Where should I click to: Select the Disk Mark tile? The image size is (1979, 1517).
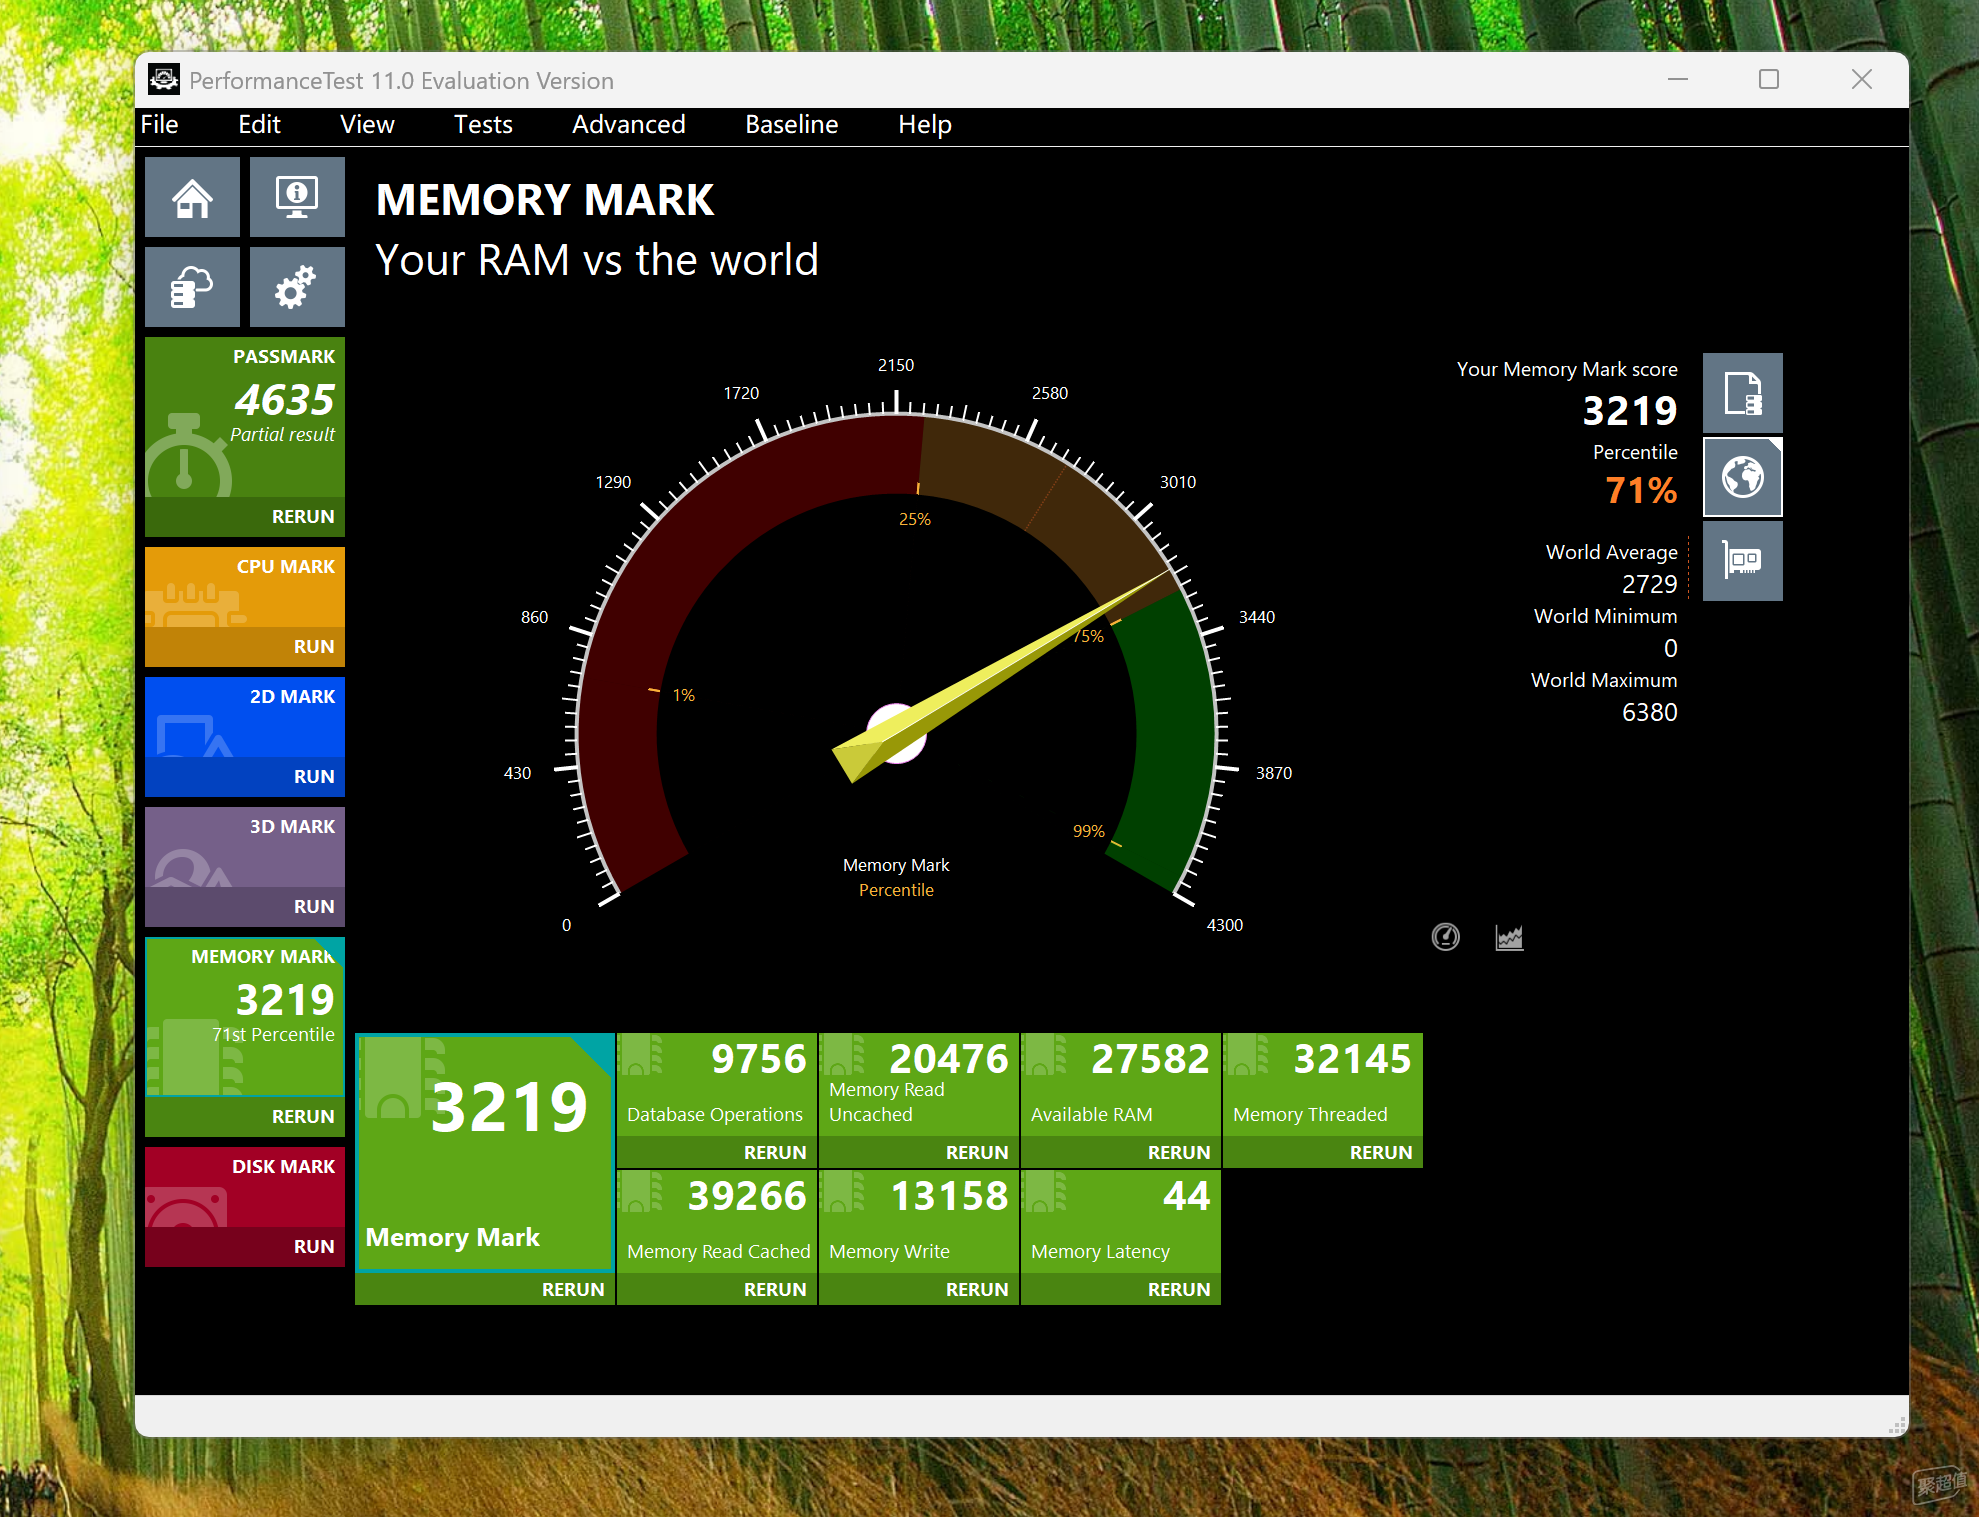pyautogui.click(x=245, y=1187)
